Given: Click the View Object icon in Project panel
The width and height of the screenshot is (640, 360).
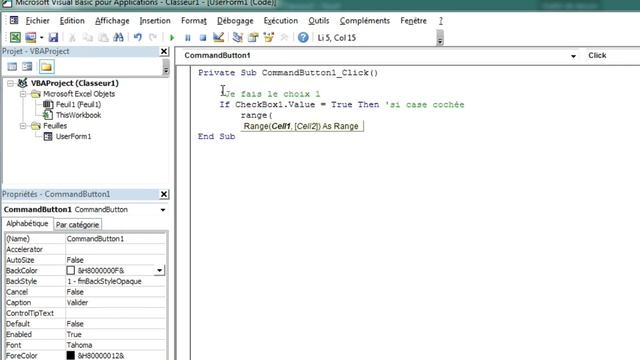Looking at the screenshot, I should tap(27, 67).
